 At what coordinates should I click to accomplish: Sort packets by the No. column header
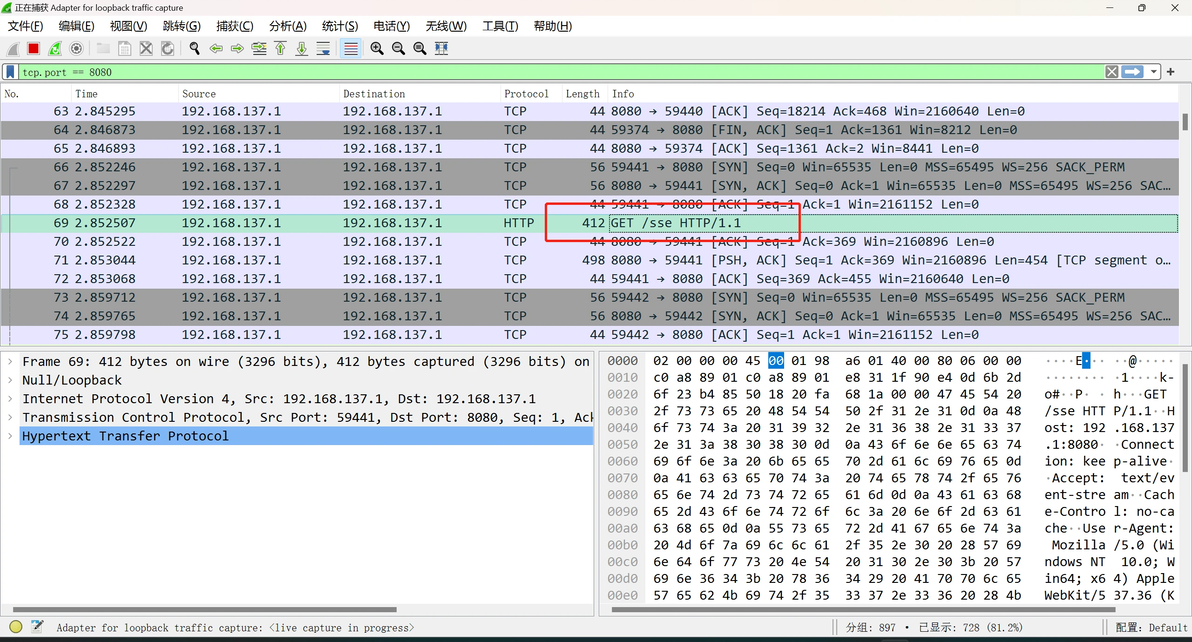click(36, 93)
